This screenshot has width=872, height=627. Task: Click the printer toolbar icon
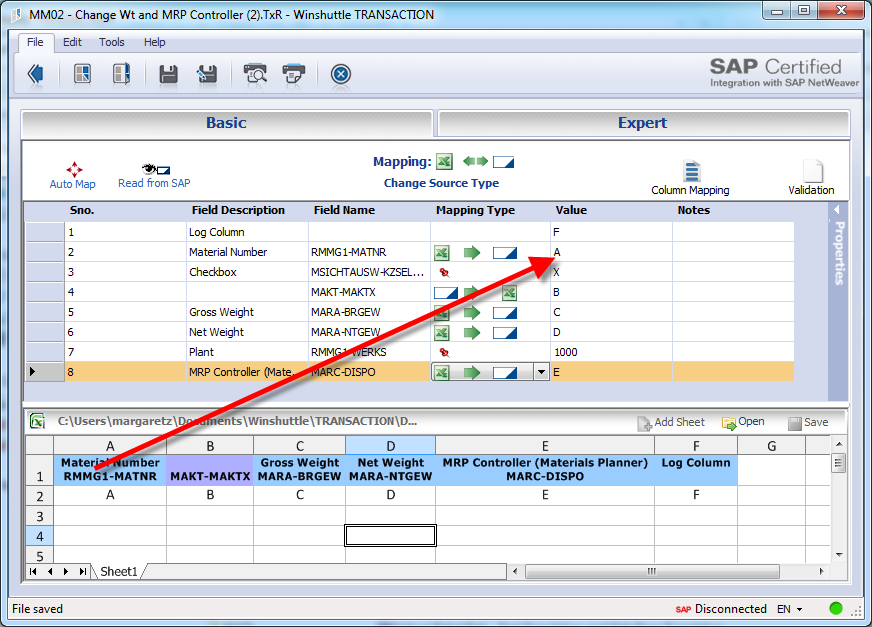(x=294, y=74)
